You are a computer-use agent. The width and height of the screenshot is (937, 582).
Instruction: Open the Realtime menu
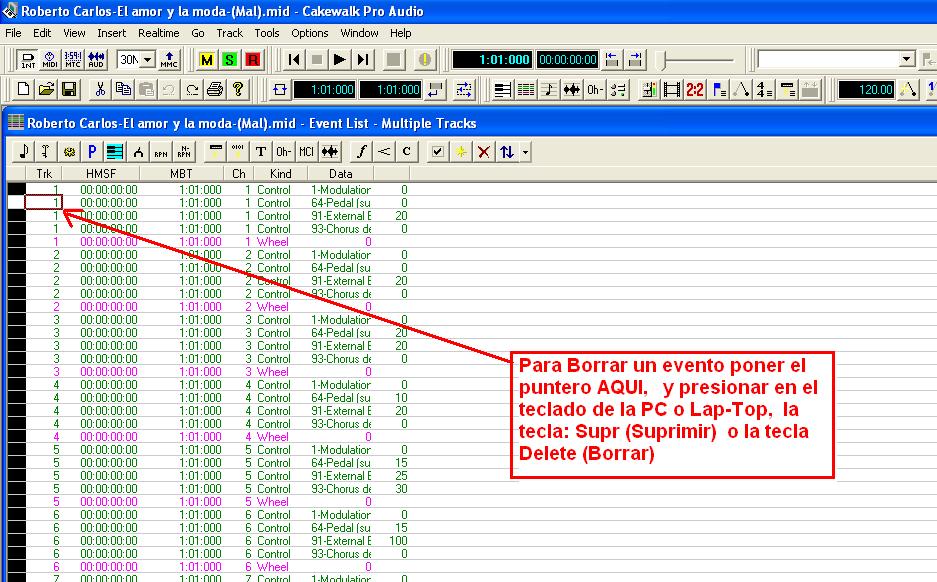(158, 33)
